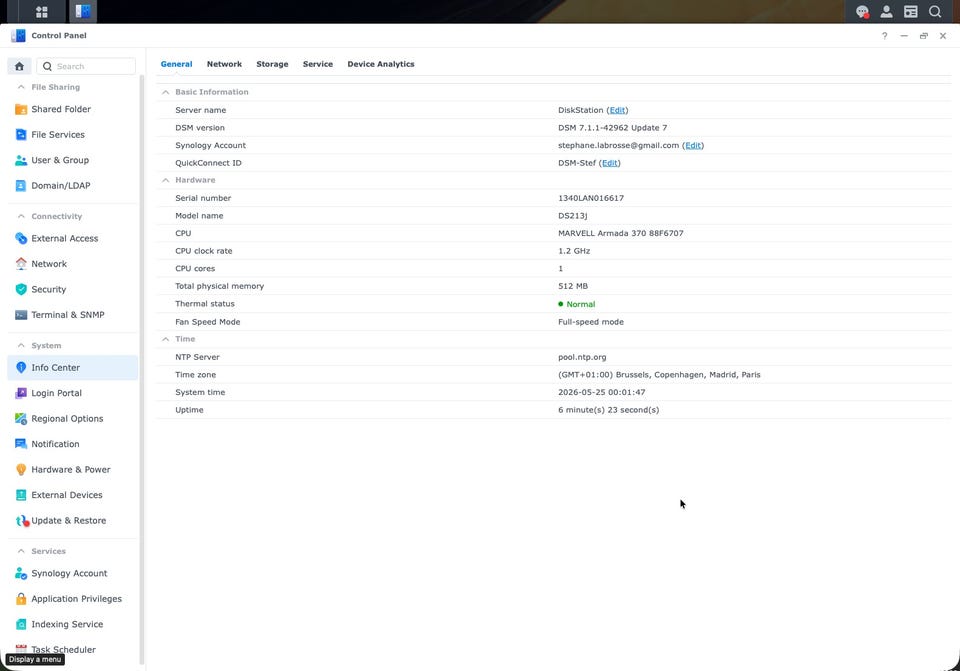Open Regional Options

coord(73,419)
